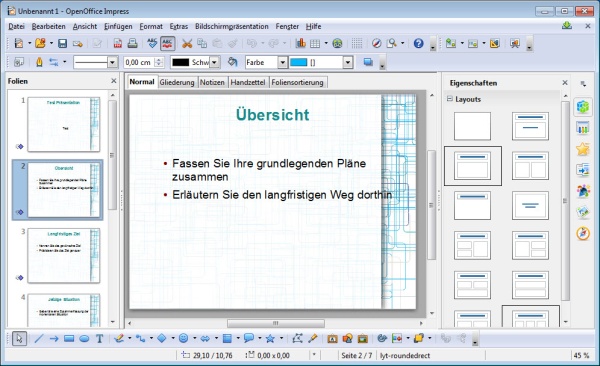Screen dimensions: 600x366
Task: Insert a chart using the chart icon
Action: click(x=300, y=43)
